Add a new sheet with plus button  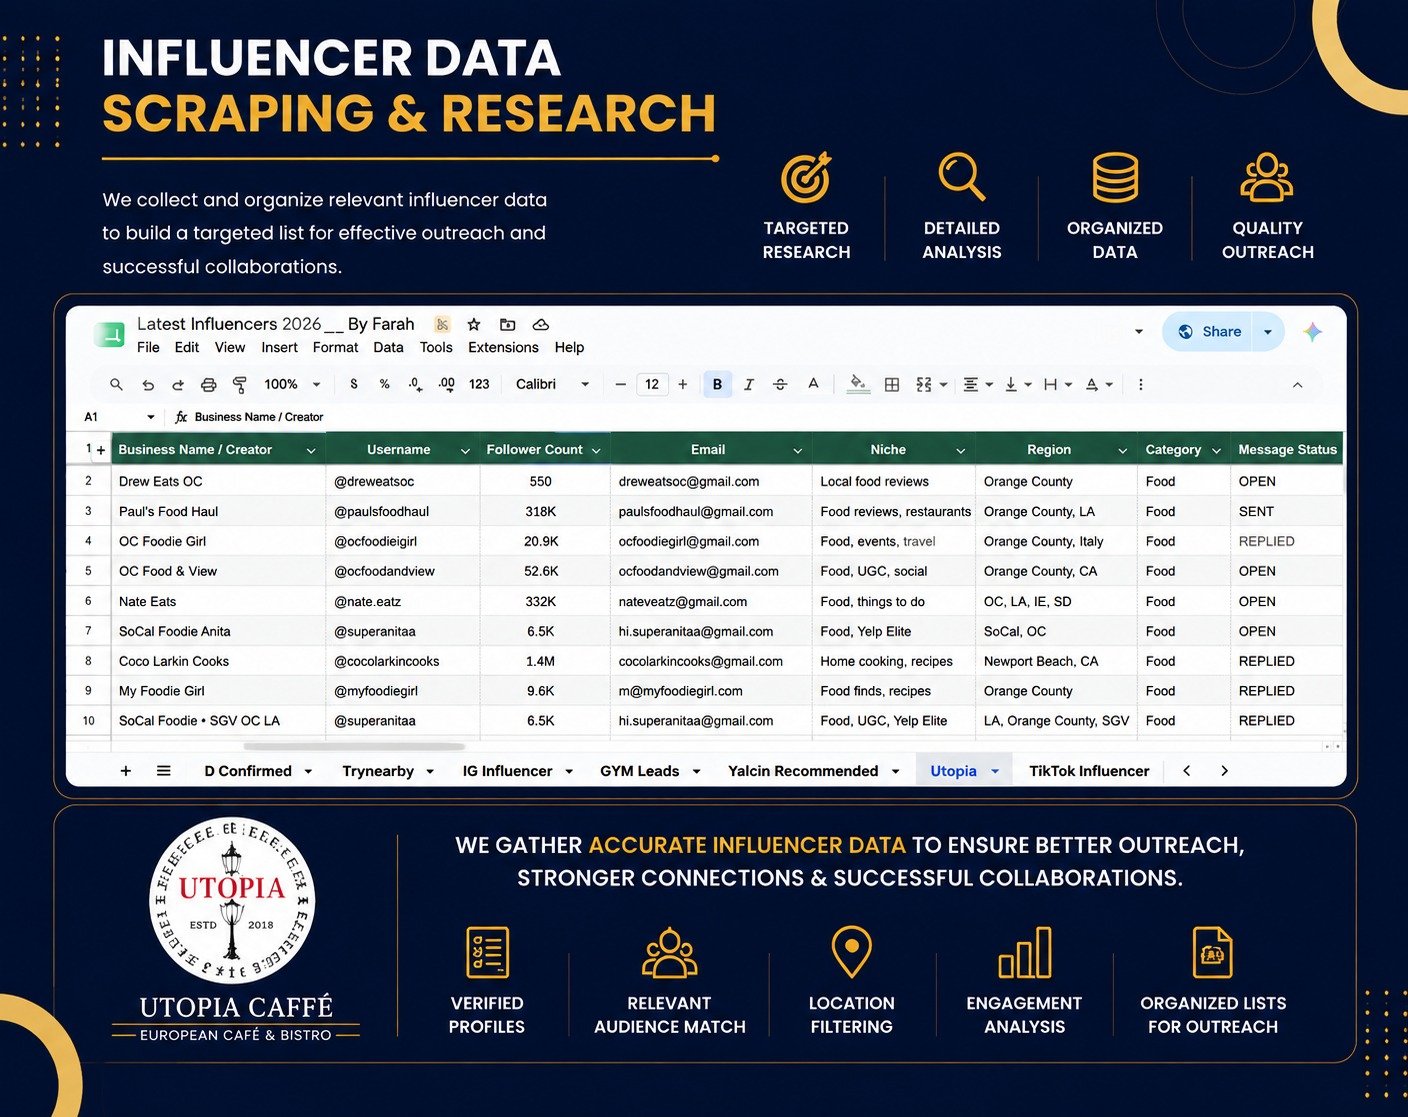pyautogui.click(x=126, y=771)
